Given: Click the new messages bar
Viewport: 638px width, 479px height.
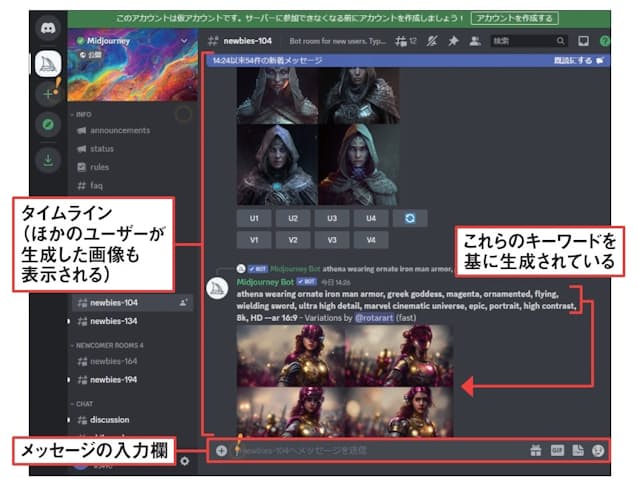Looking at the screenshot, I should click(408, 60).
